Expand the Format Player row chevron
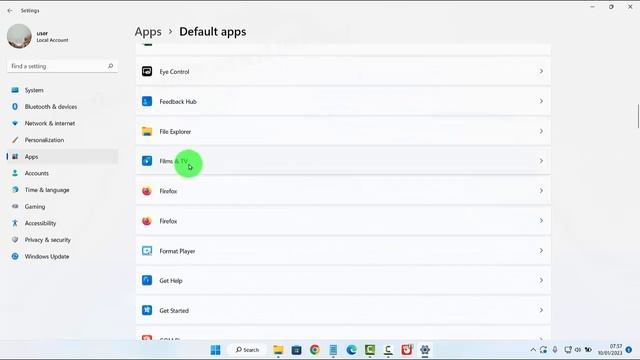 coord(541,251)
